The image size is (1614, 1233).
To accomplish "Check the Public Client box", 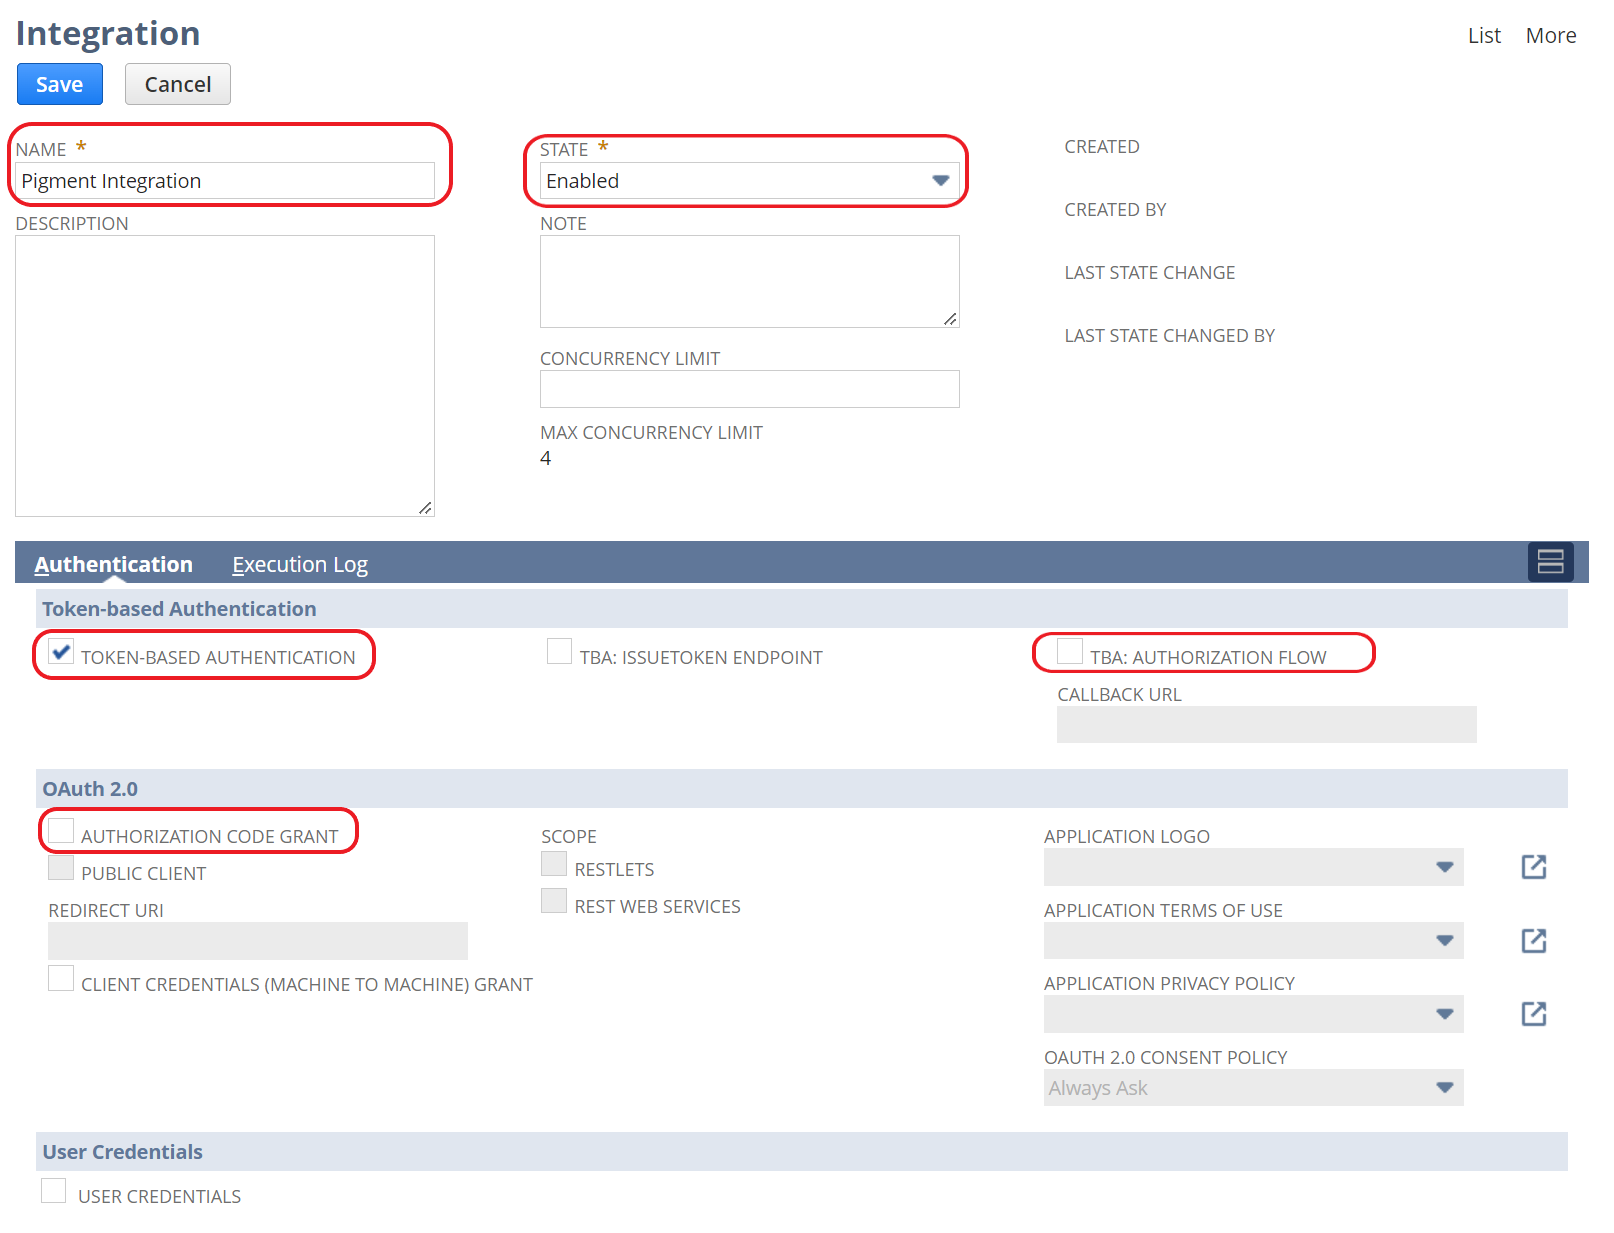I will click(x=61, y=868).
